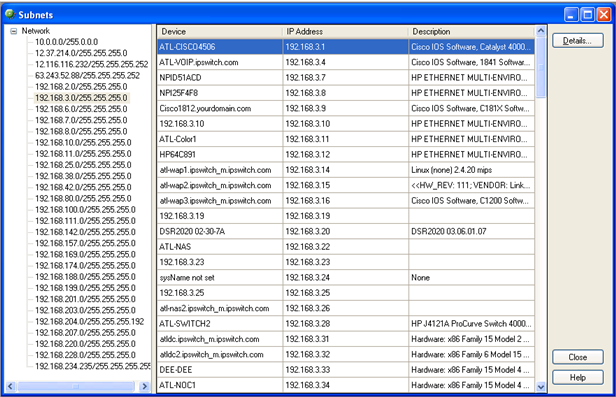Select subnet 192.168.220.0/255.255.255.0
This screenshot has height=397, width=616.
click(85, 344)
